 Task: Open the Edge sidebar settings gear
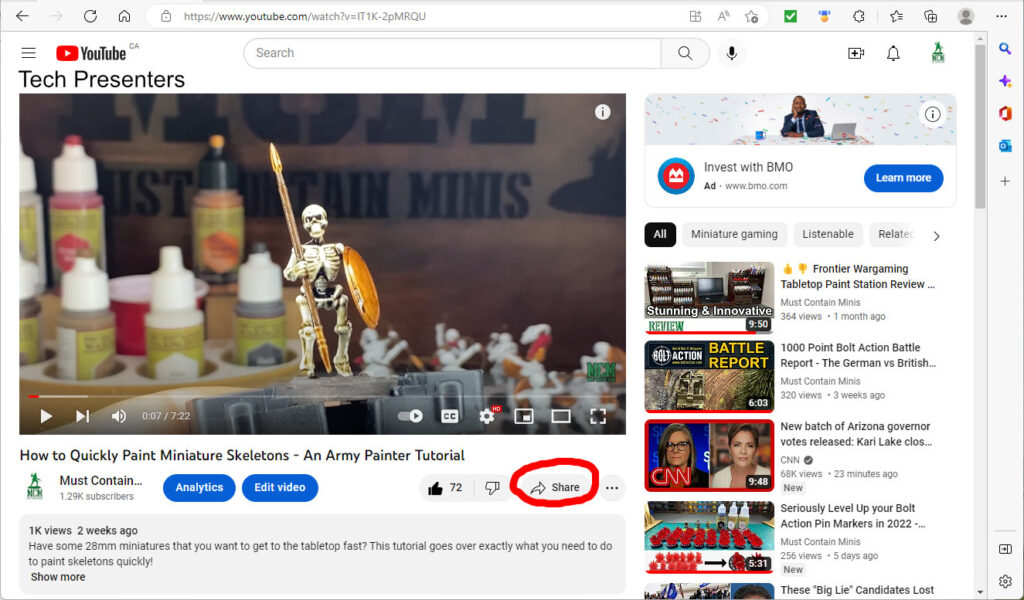[1005, 581]
